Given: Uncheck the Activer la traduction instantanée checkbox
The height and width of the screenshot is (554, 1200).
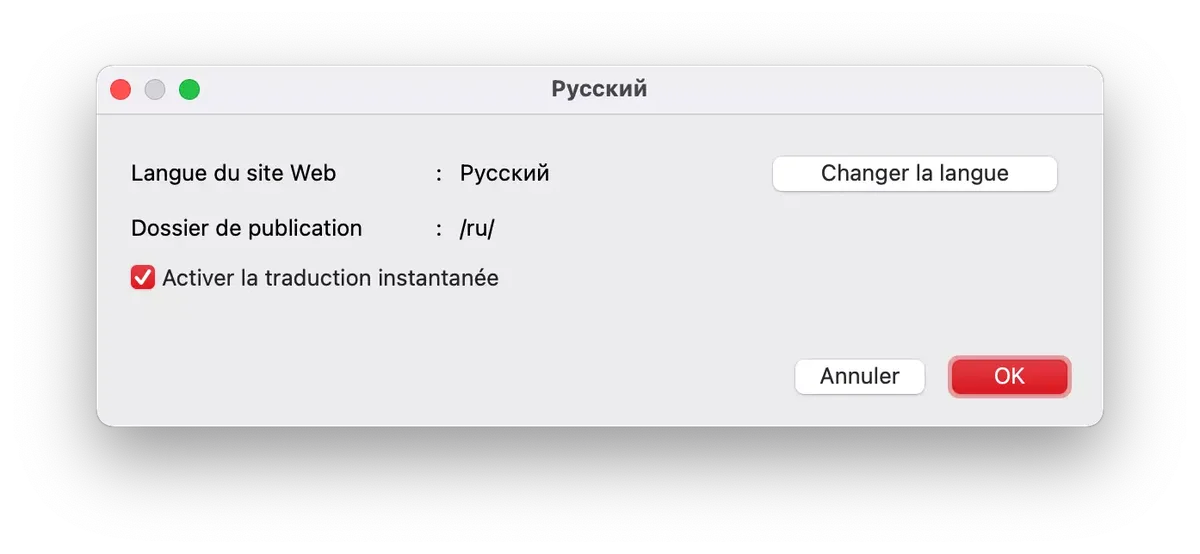Looking at the screenshot, I should pos(143,278).
